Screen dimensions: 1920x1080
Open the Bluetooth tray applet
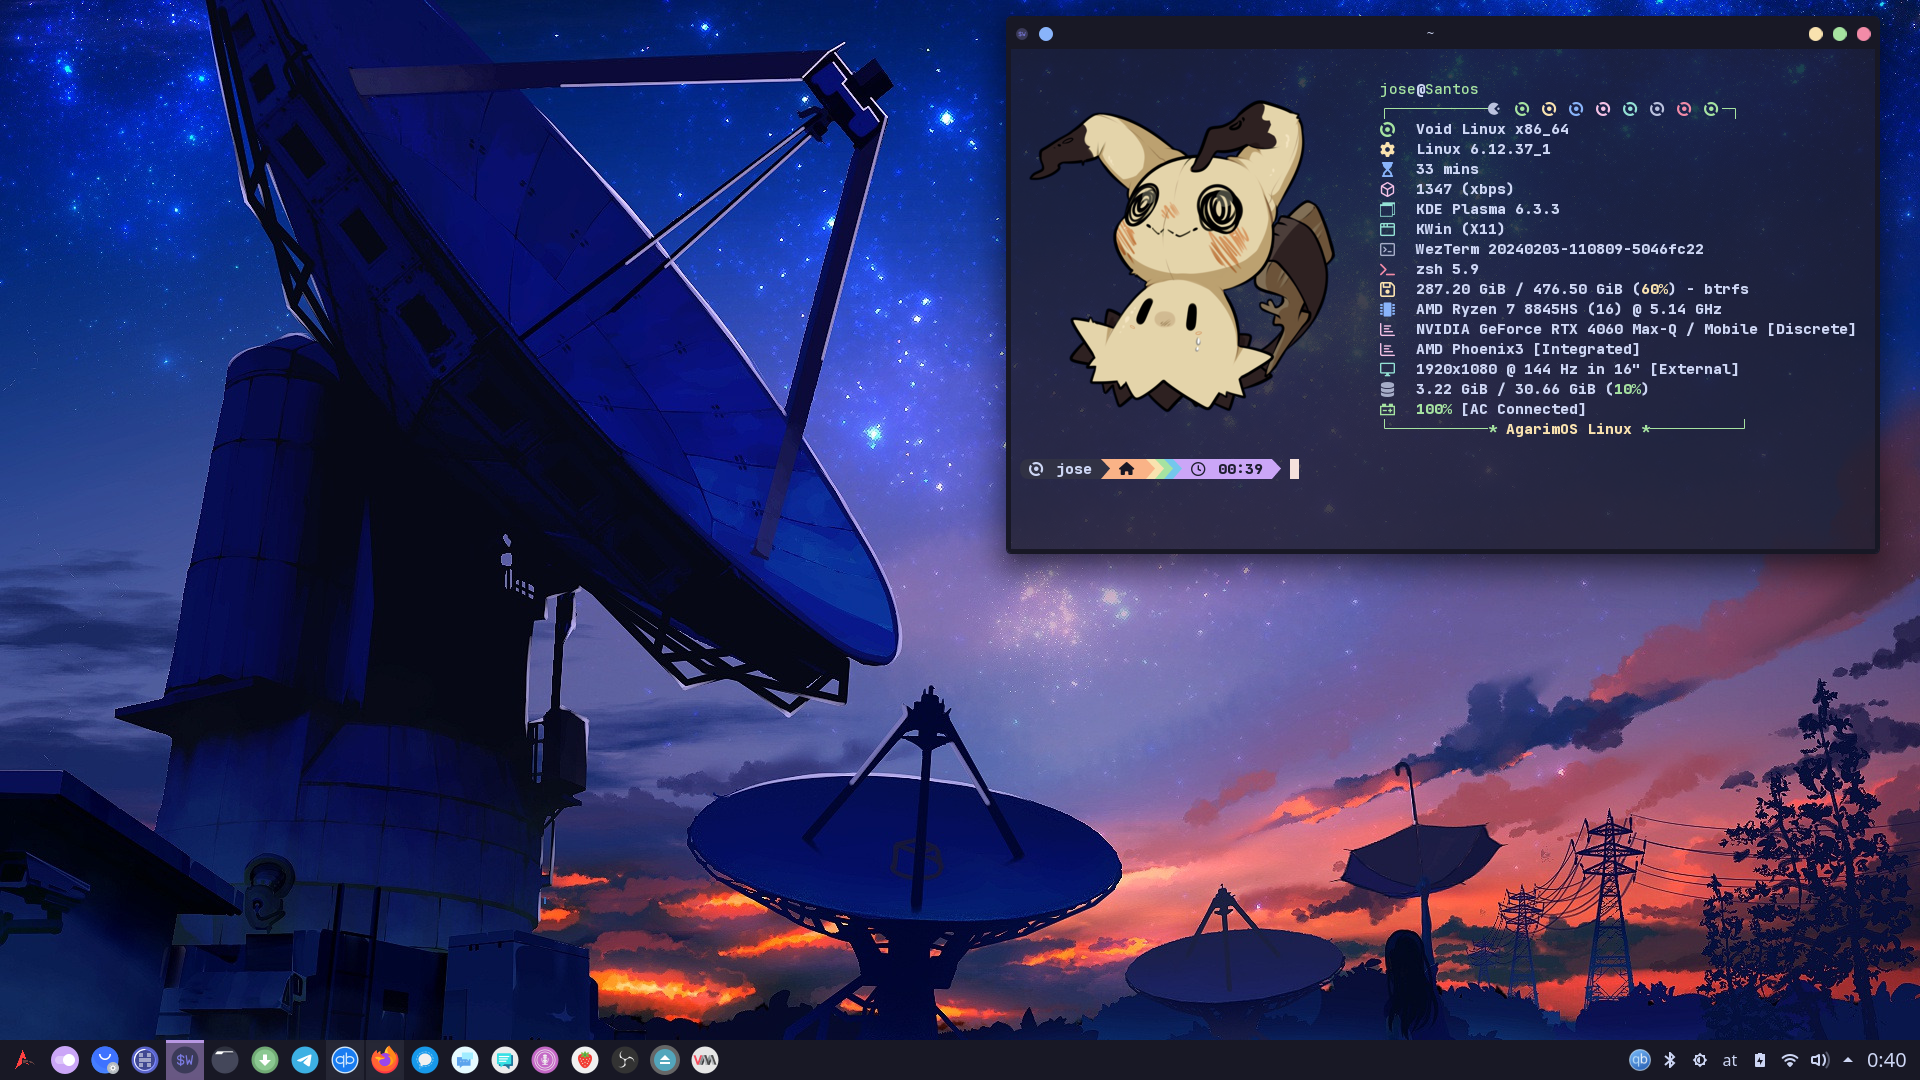pos(1670,1060)
